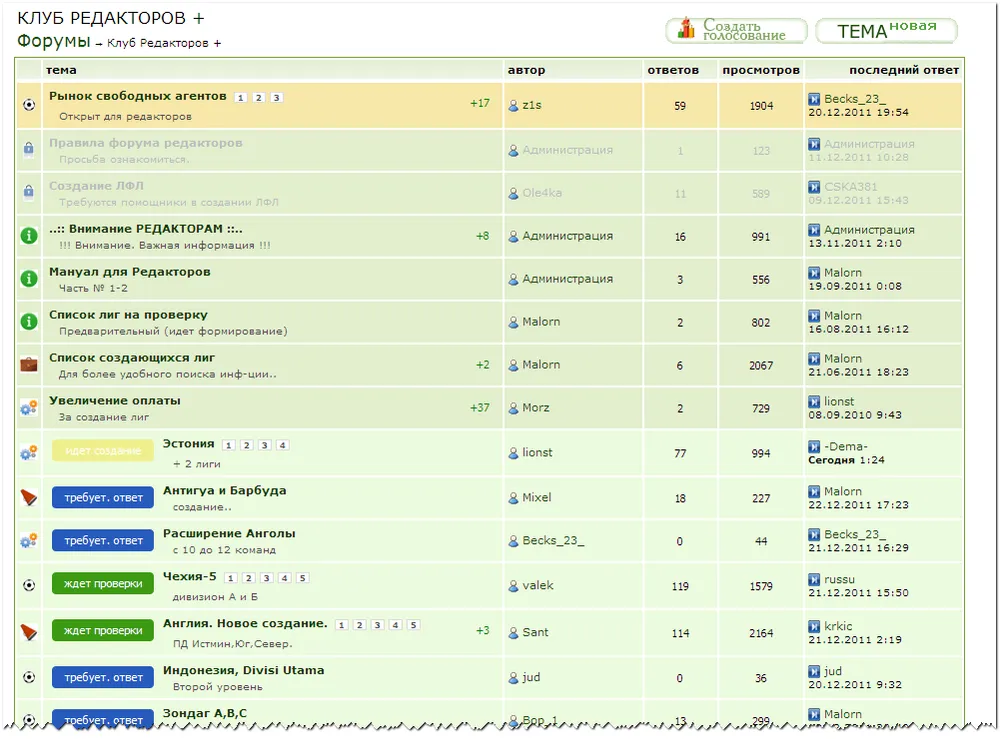Click the просмотров column header
The width and height of the screenshot is (1000, 739).
tap(761, 70)
